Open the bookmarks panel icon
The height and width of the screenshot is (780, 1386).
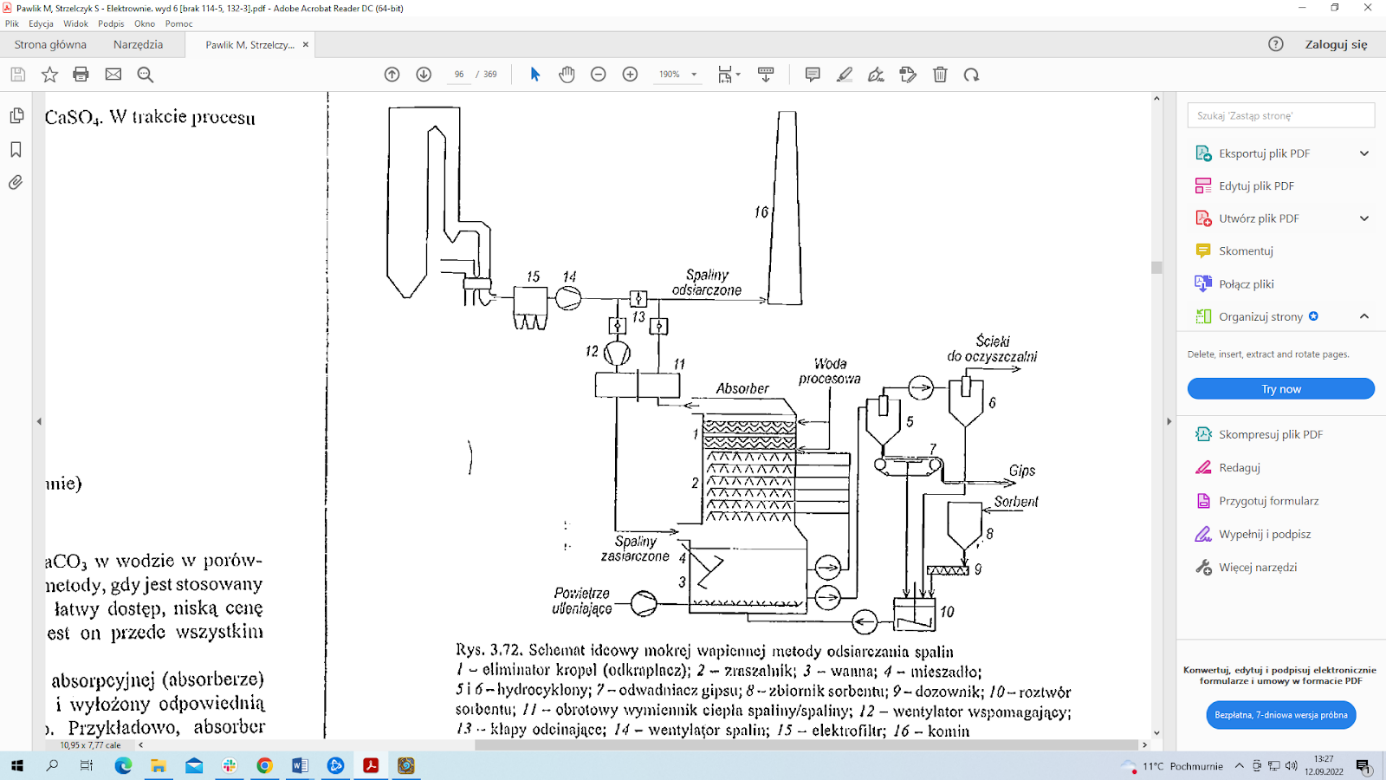[x=15, y=148]
